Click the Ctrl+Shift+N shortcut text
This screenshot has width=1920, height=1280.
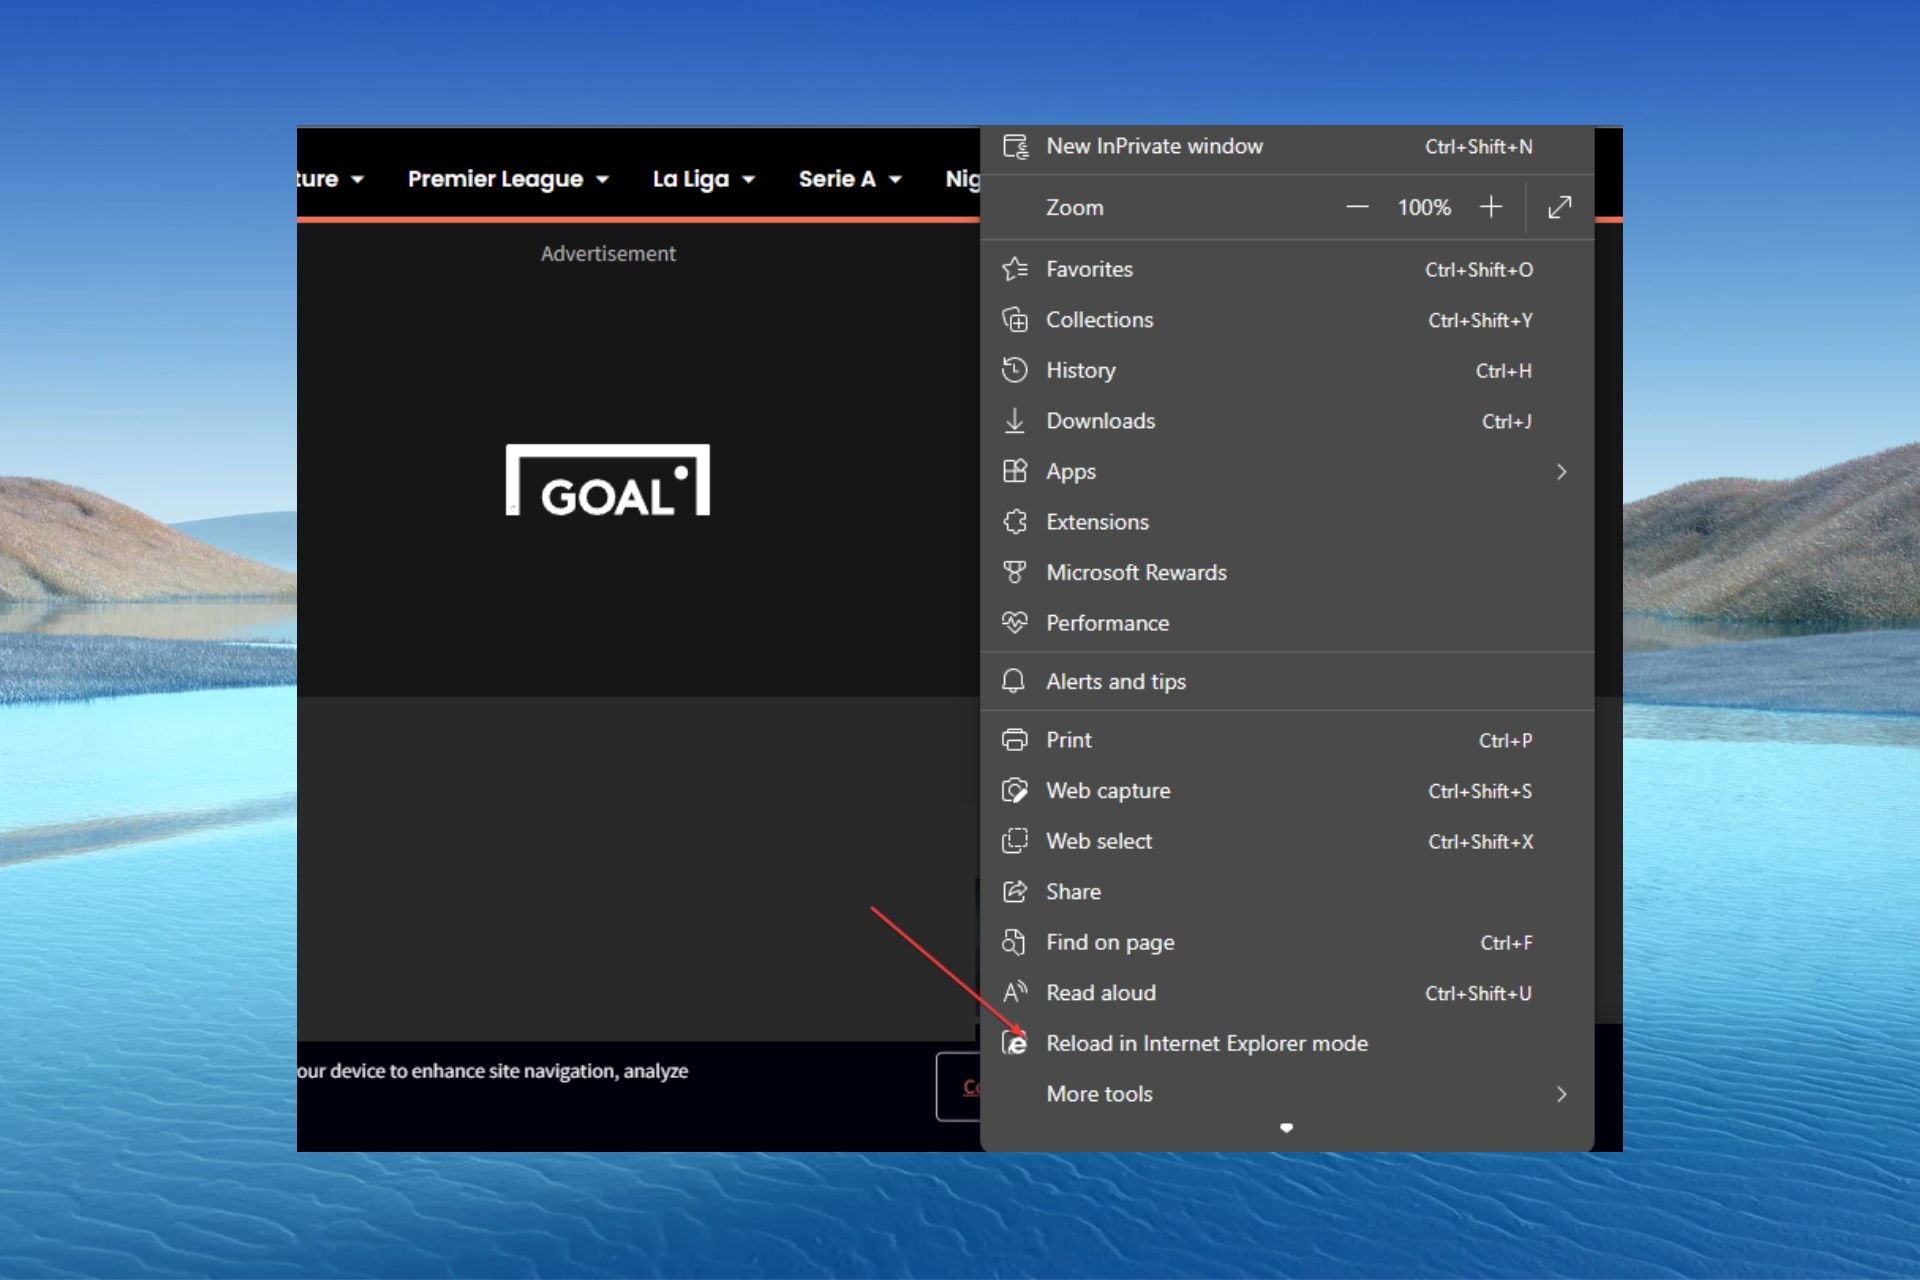click(x=1478, y=147)
